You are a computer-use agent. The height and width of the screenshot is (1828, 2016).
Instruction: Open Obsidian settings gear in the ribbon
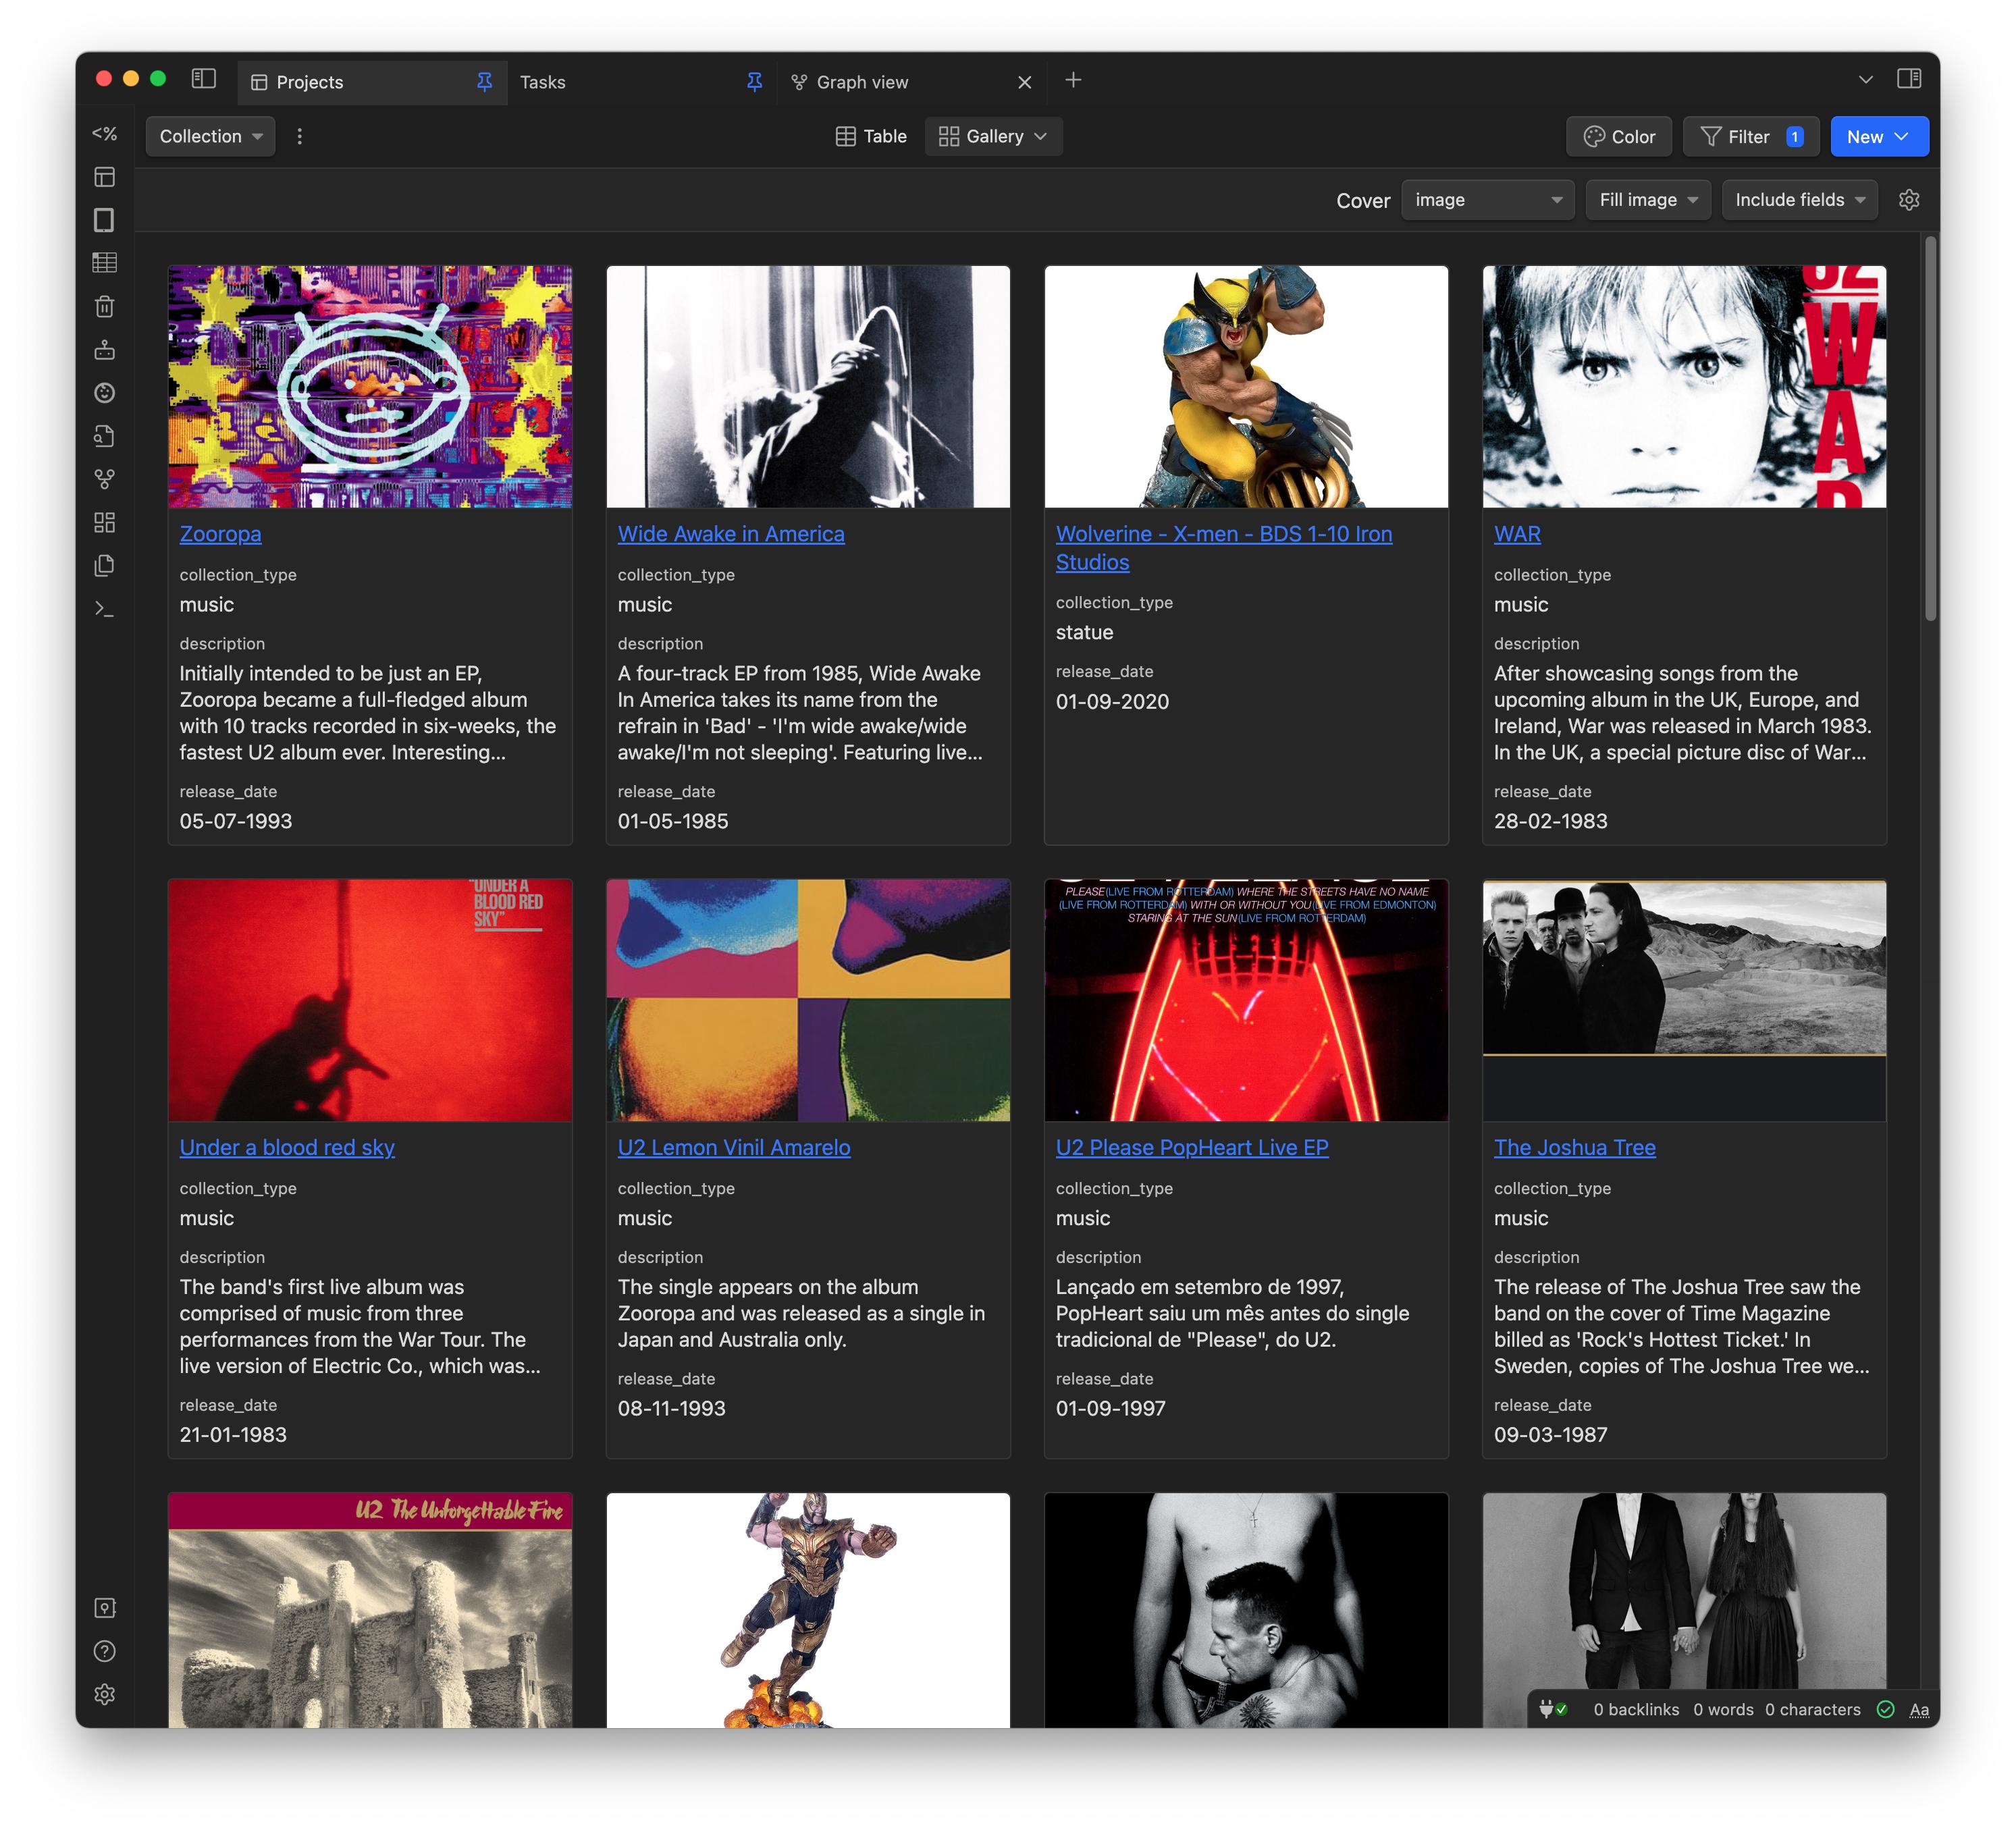pos(105,1694)
